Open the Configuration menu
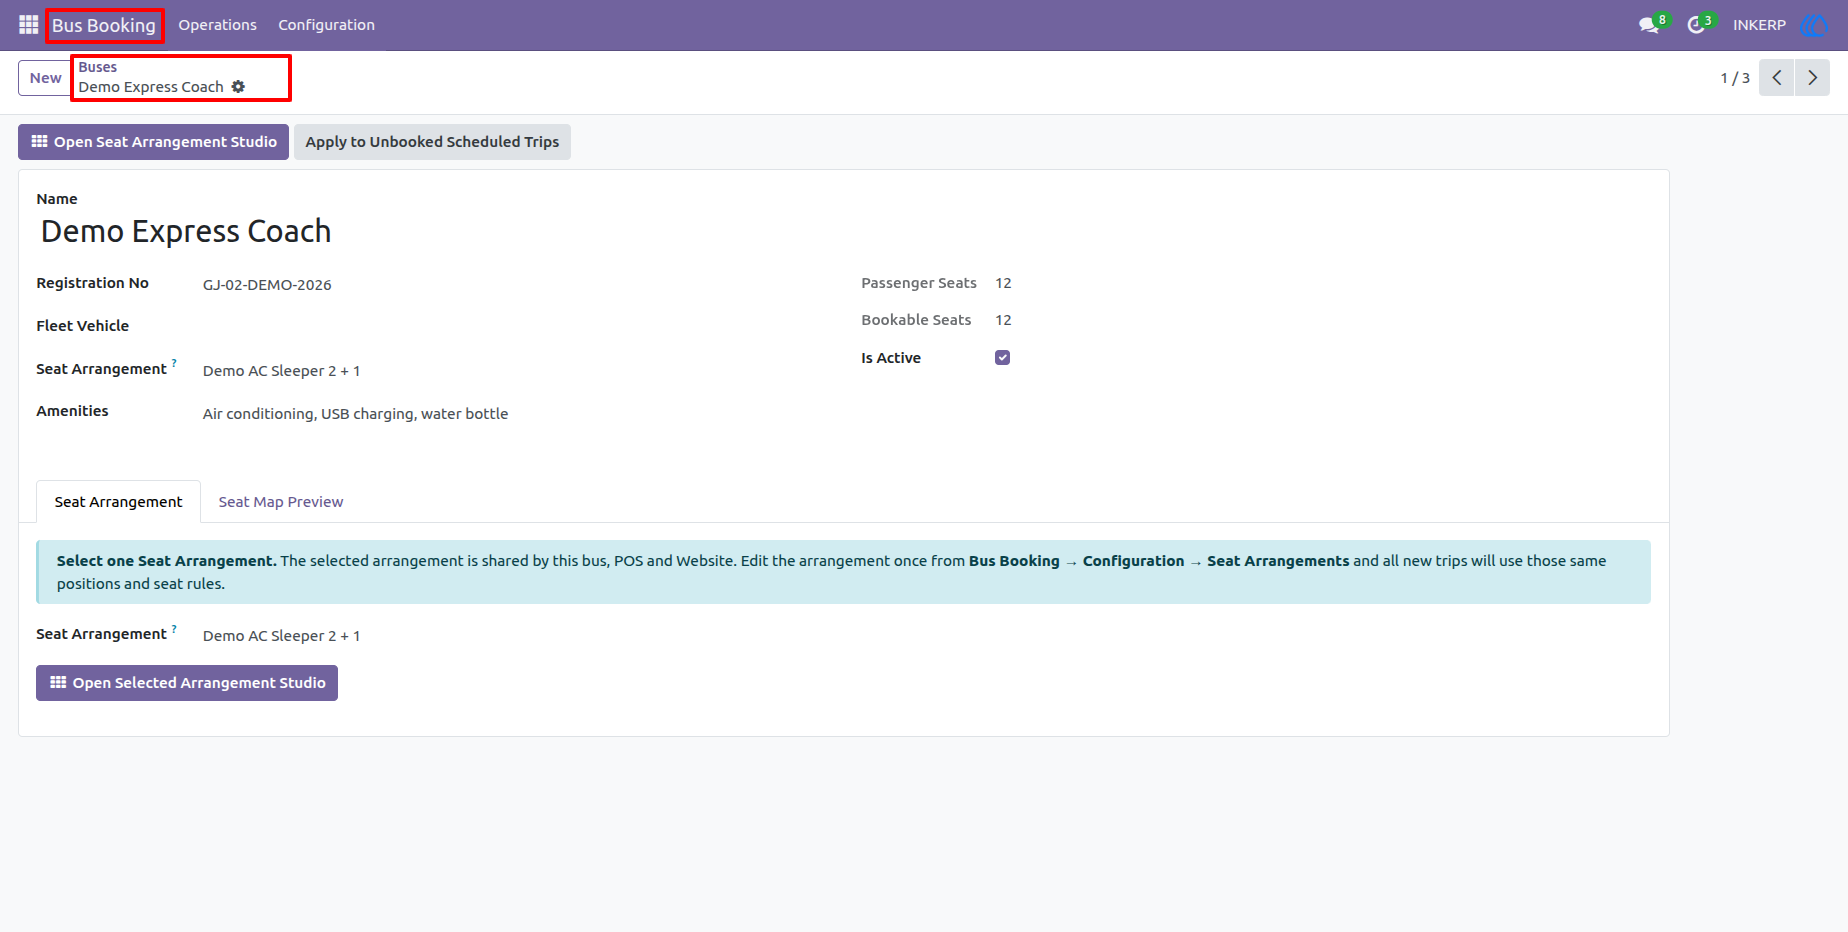 (326, 25)
